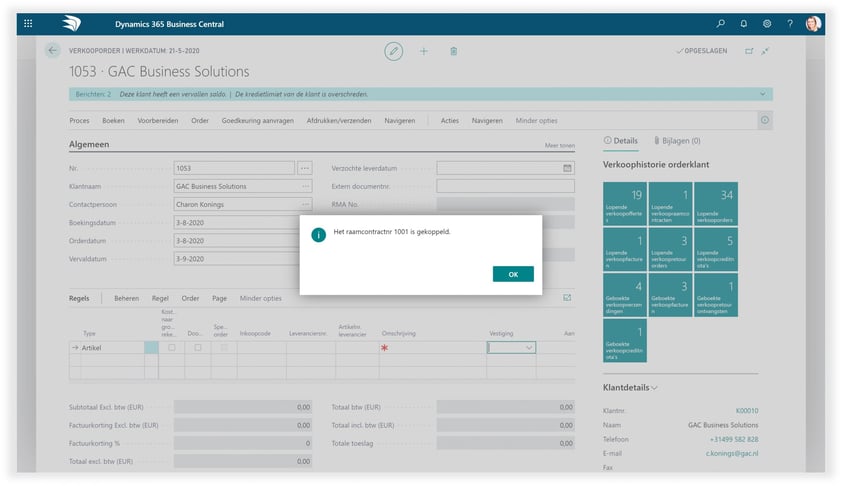Toggle the Spe. order checkbox
This screenshot has height=486, width=842.
pyautogui.click(x=224, y=347)
